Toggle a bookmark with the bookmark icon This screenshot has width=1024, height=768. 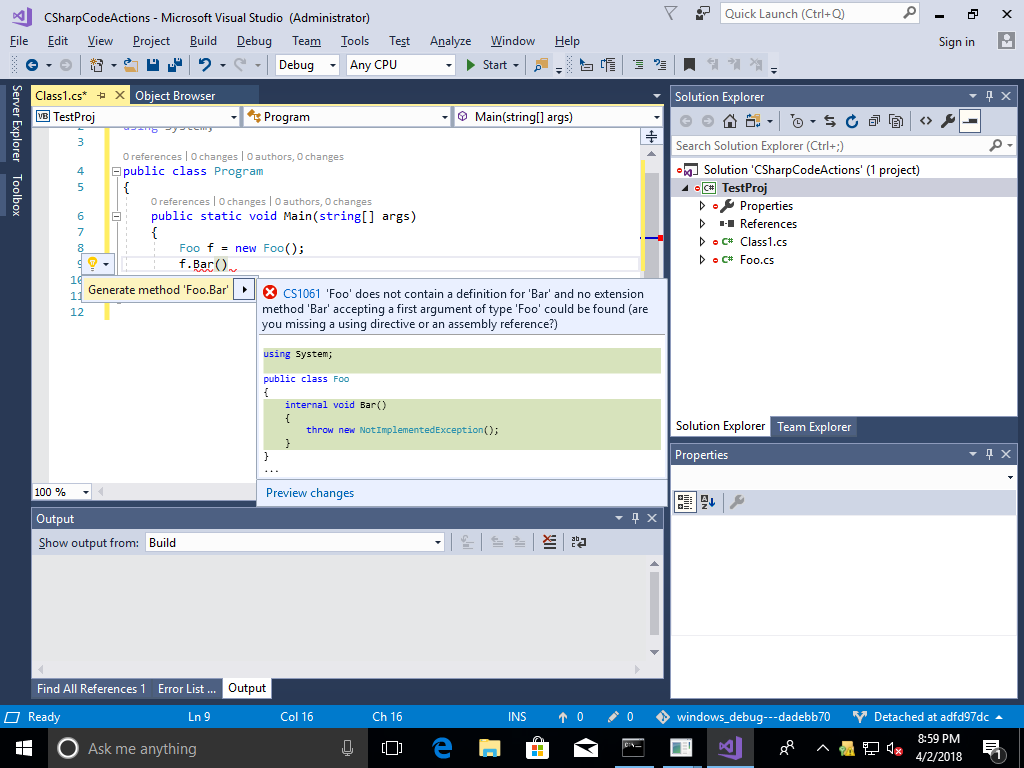click(689, 65)
